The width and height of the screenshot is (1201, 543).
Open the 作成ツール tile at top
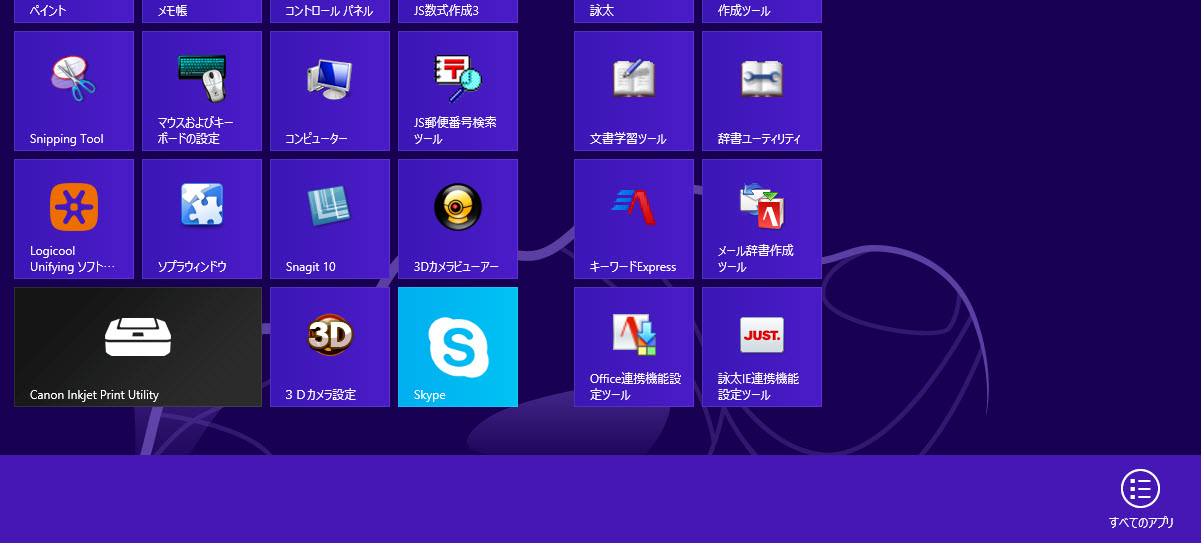pyautogui.click(x=762, y=11)
